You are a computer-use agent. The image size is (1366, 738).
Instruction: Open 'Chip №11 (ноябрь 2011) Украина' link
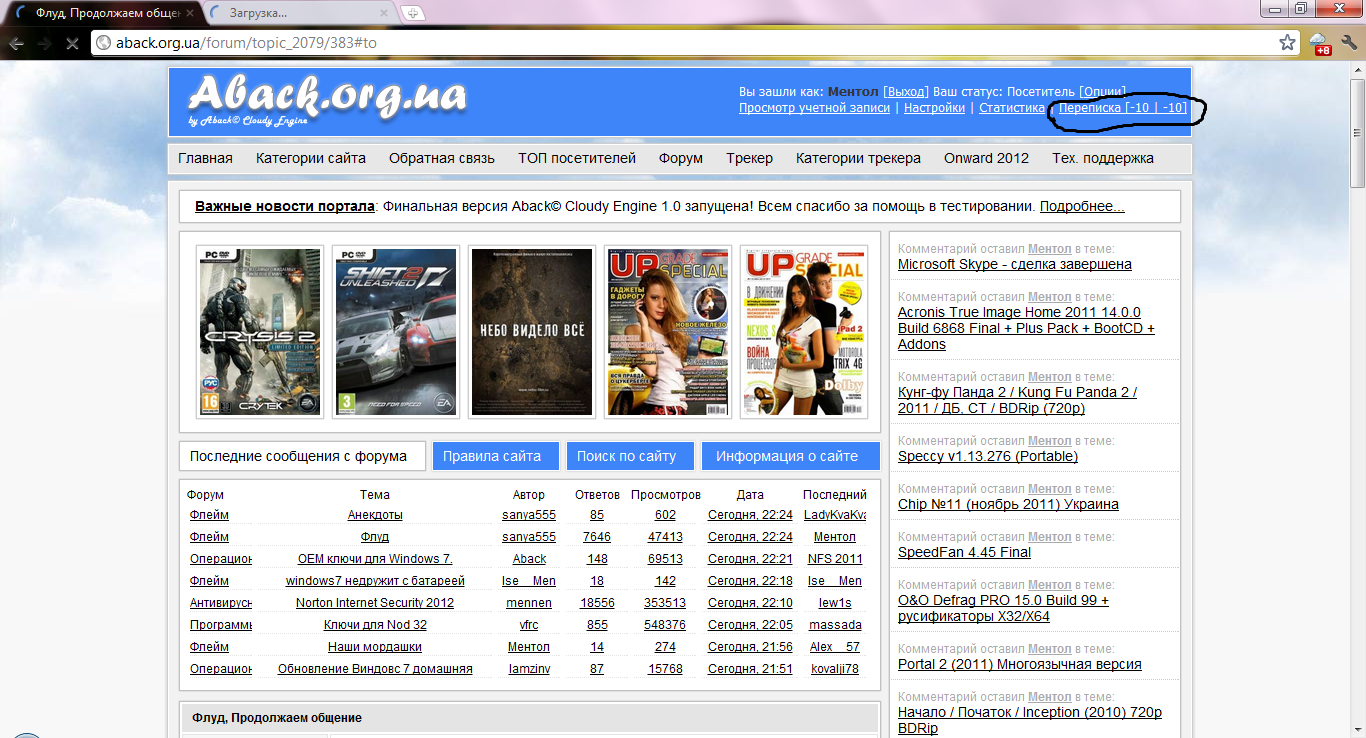[1008, 504]
